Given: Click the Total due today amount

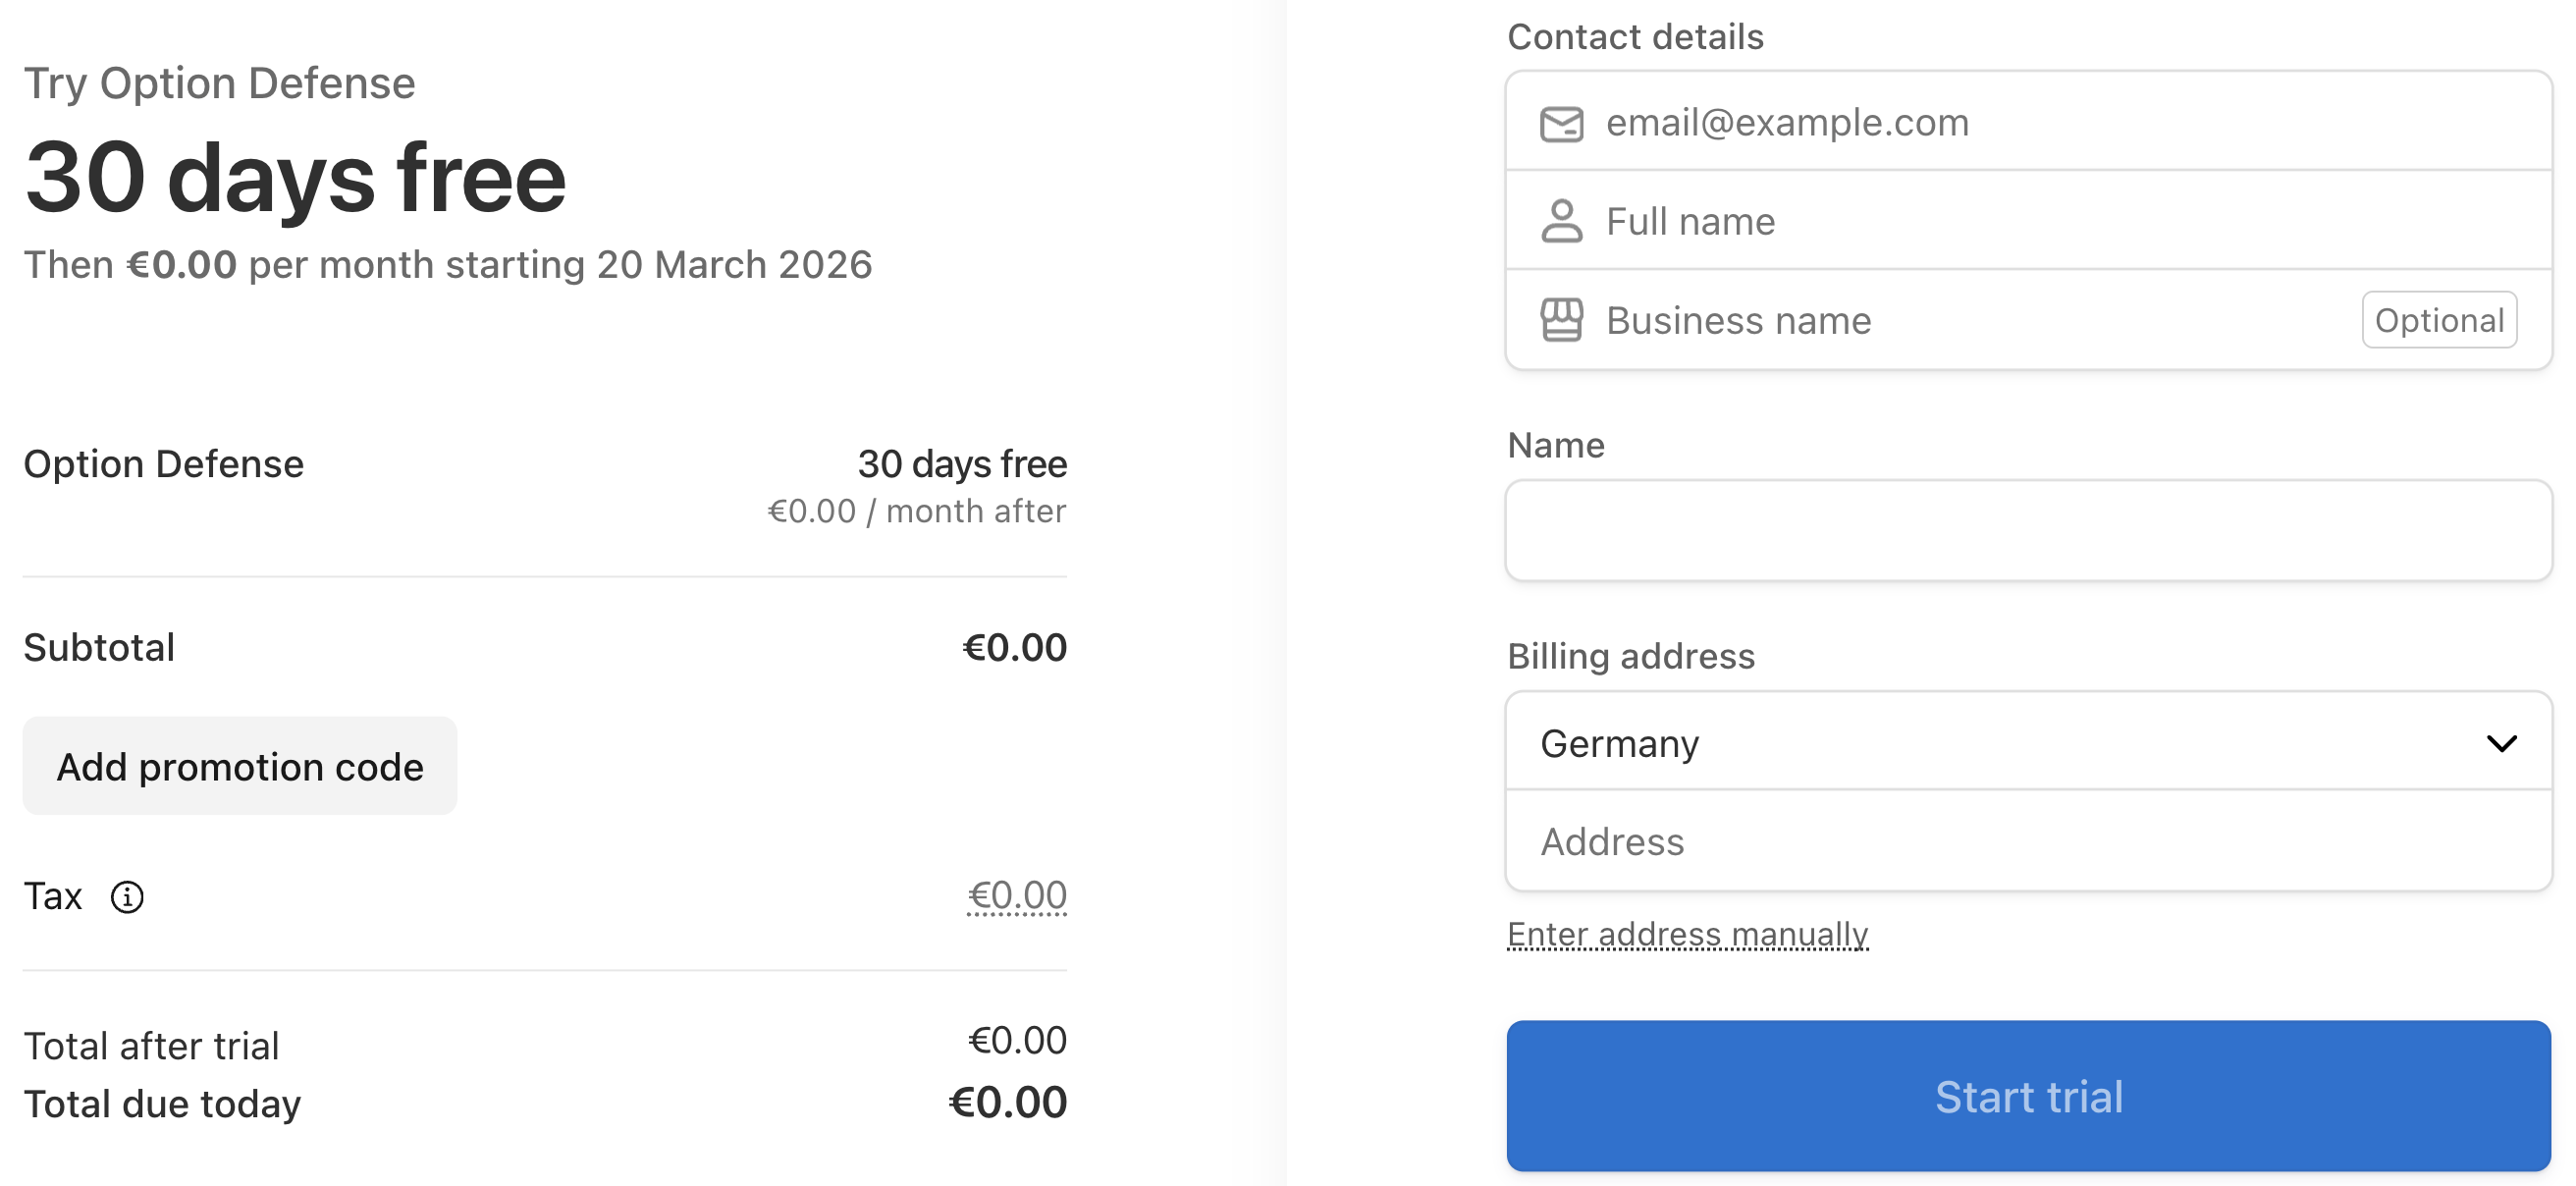Looking at the screenshot, I should pos(1007,1102).
